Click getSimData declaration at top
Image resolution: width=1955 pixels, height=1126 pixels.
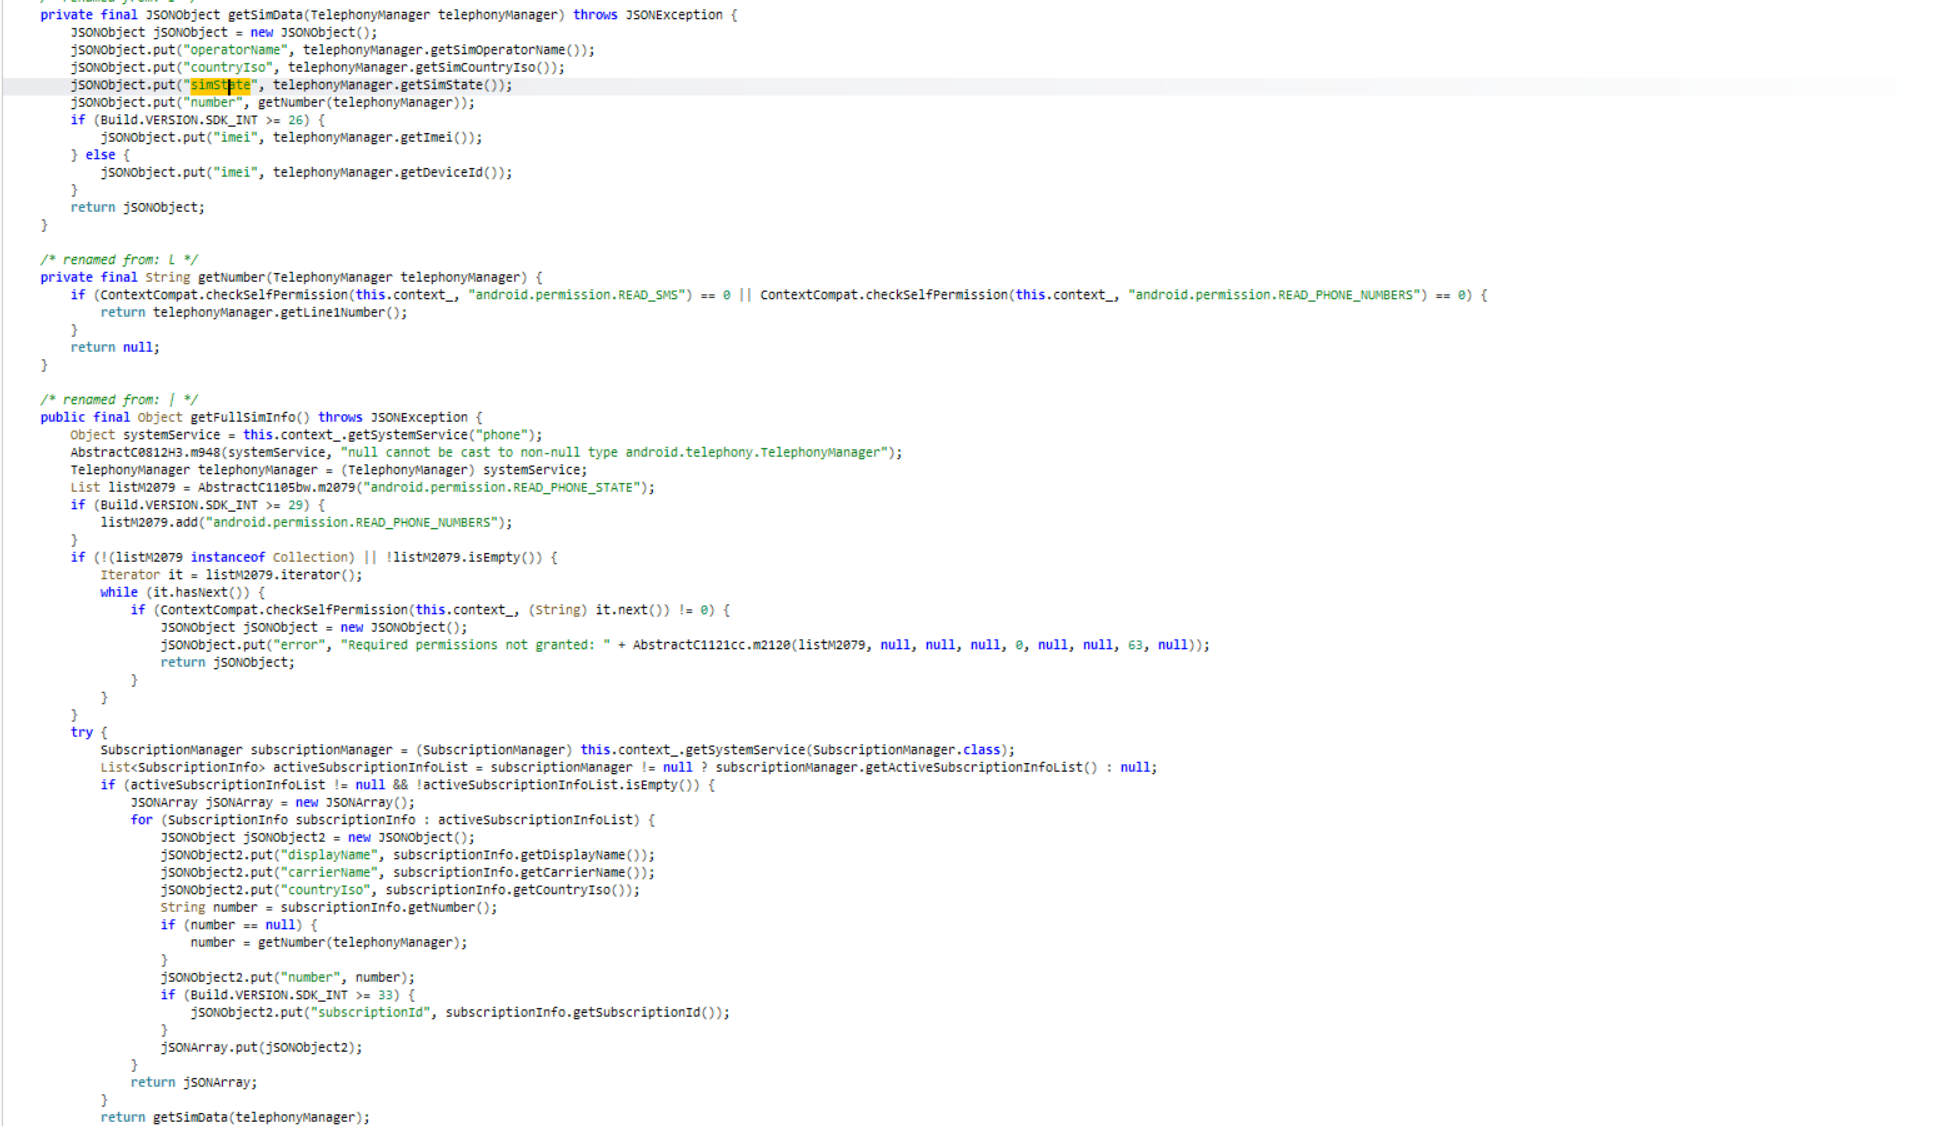click(x=264, y=15)
